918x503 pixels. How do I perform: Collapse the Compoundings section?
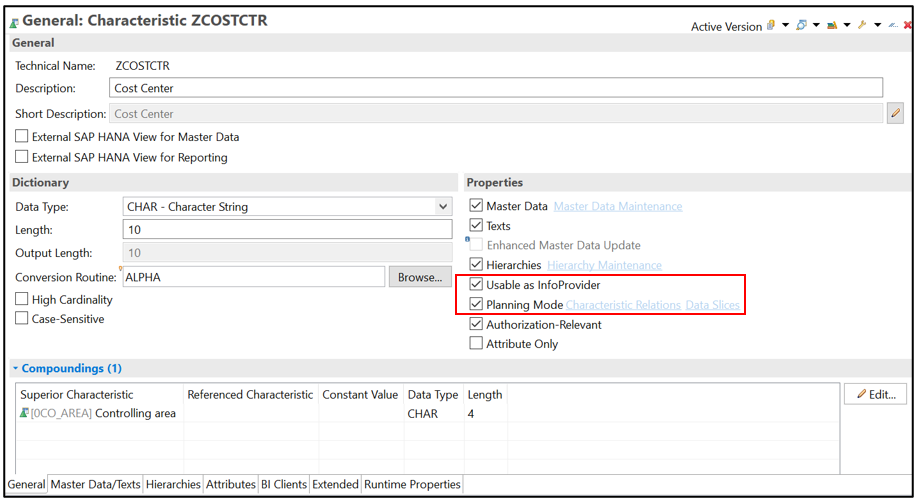[15, 368]
